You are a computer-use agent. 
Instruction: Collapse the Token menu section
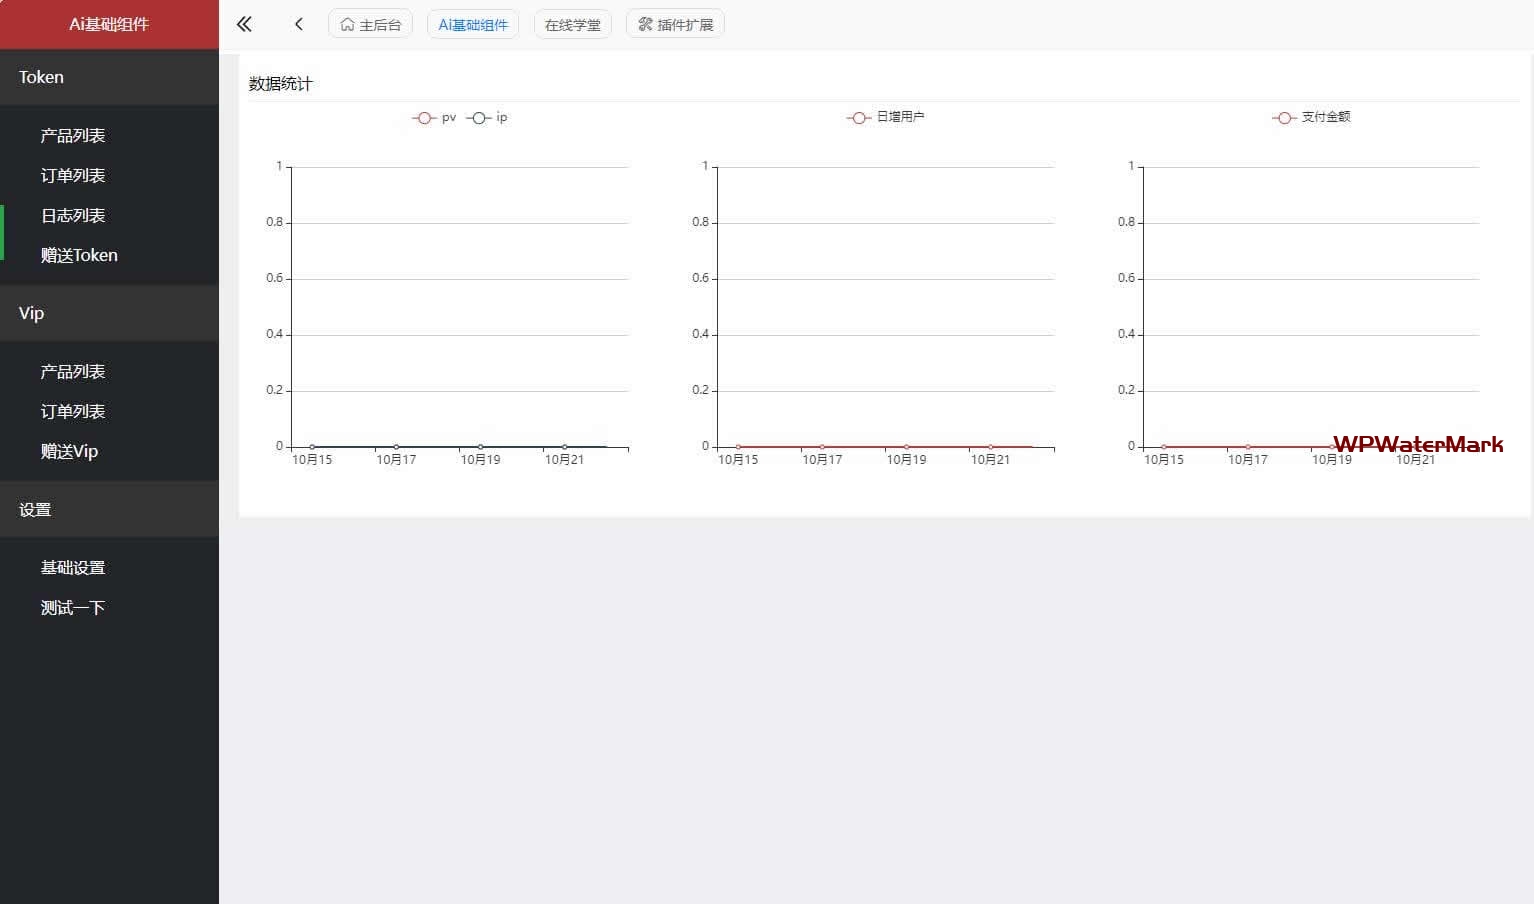109,77
